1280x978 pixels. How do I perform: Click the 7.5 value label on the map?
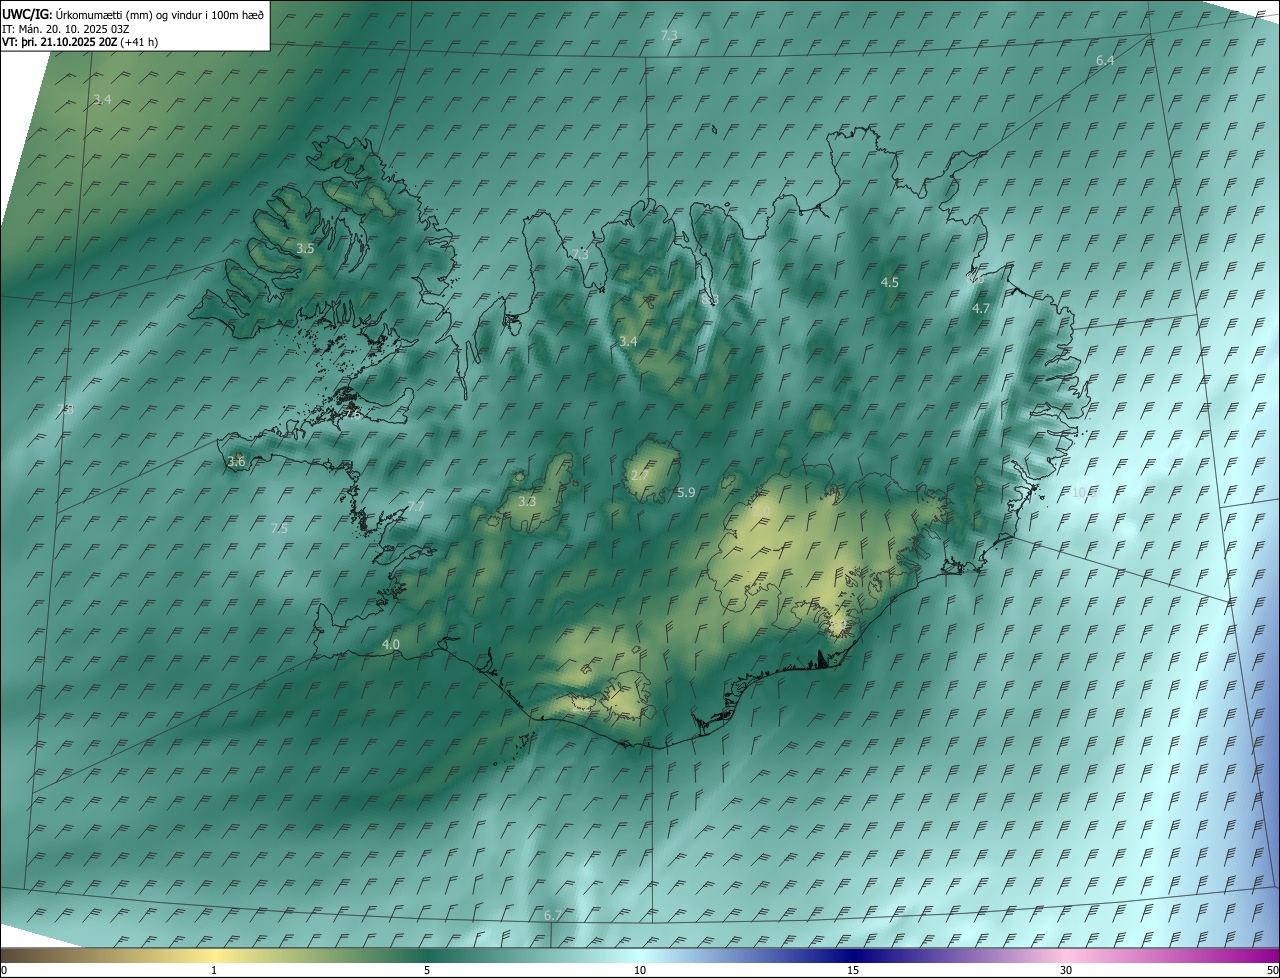pyautogui.click(x=279, y=529)
